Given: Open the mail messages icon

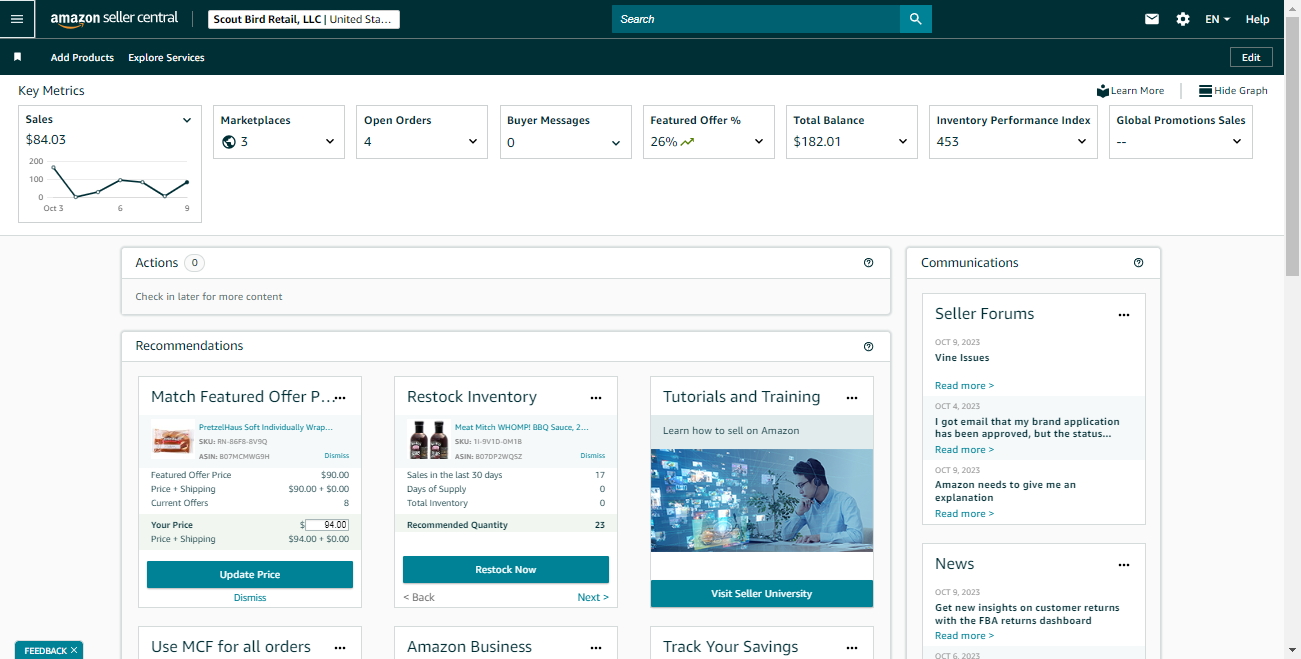Looking at the screenshot, I should click(x=1152, y=19).
